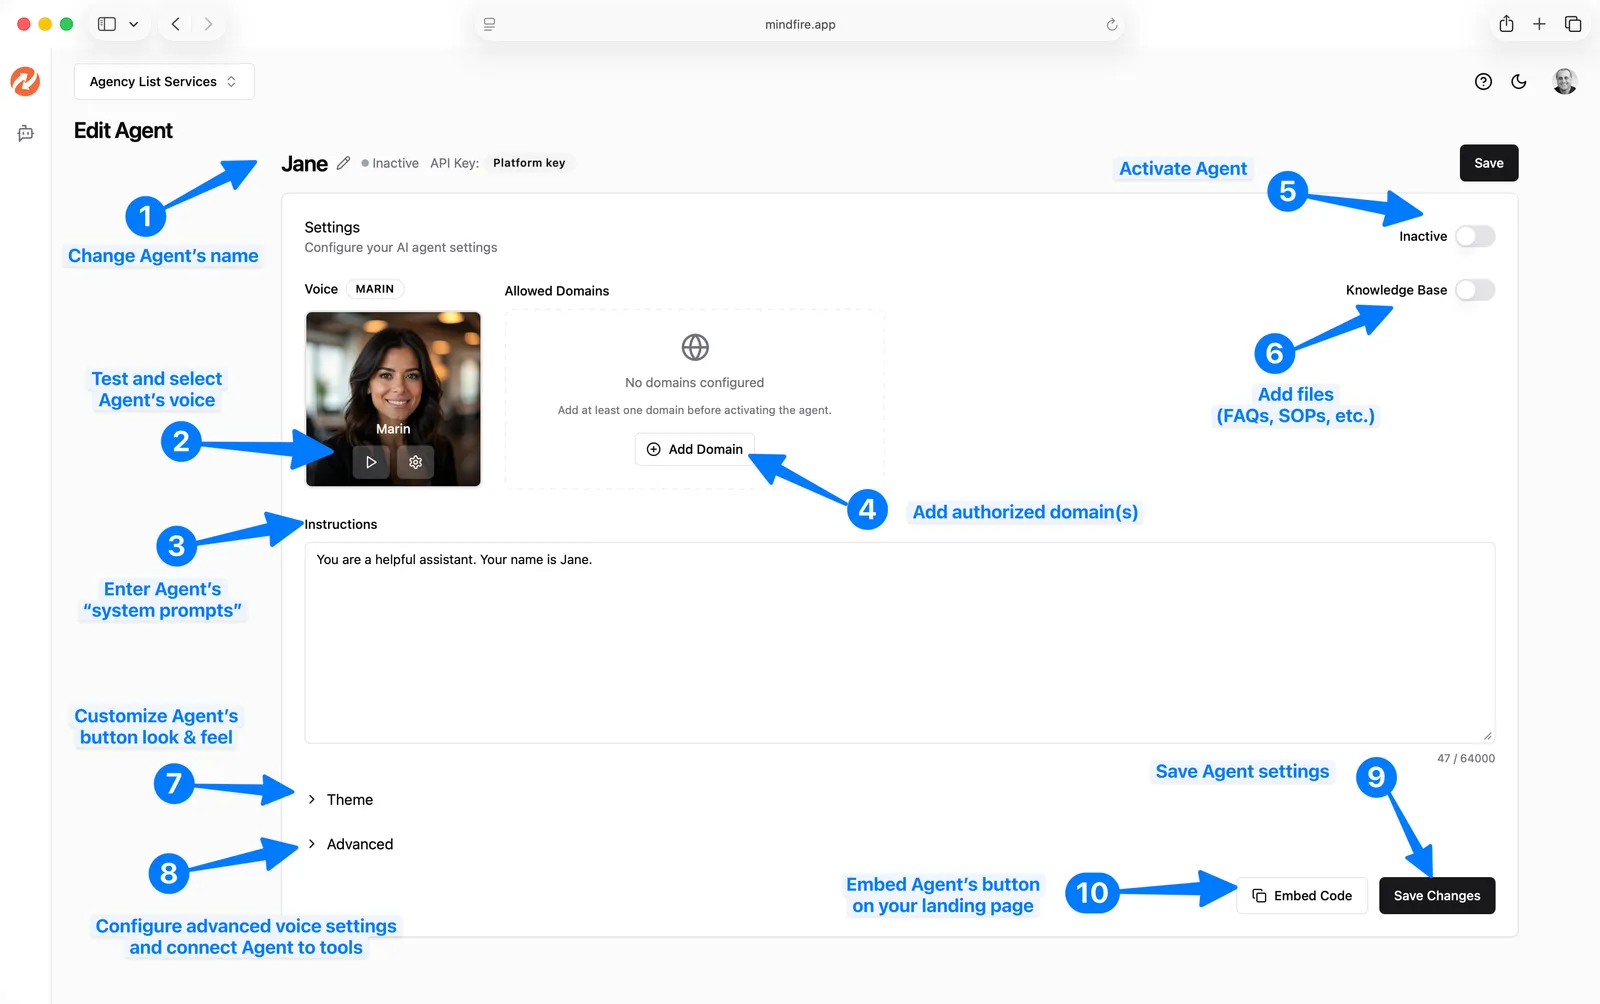
Task: Toggle dark mode moon icon
Action: point(1519,82)
